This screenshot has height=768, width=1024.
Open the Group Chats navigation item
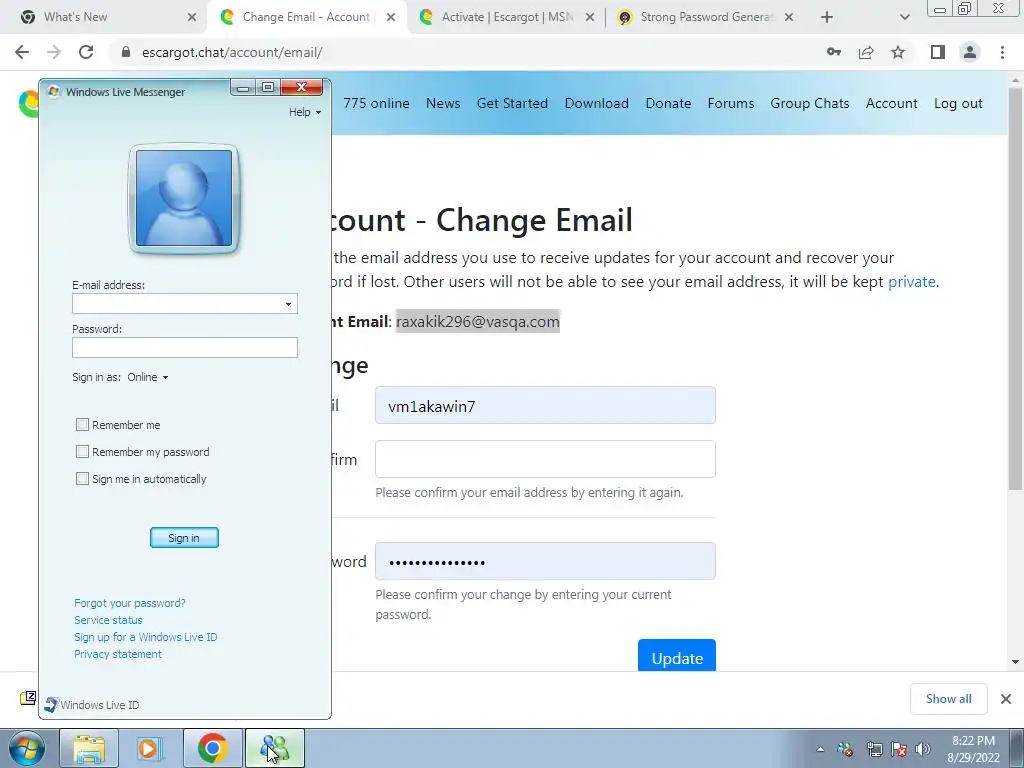point(810,103)
